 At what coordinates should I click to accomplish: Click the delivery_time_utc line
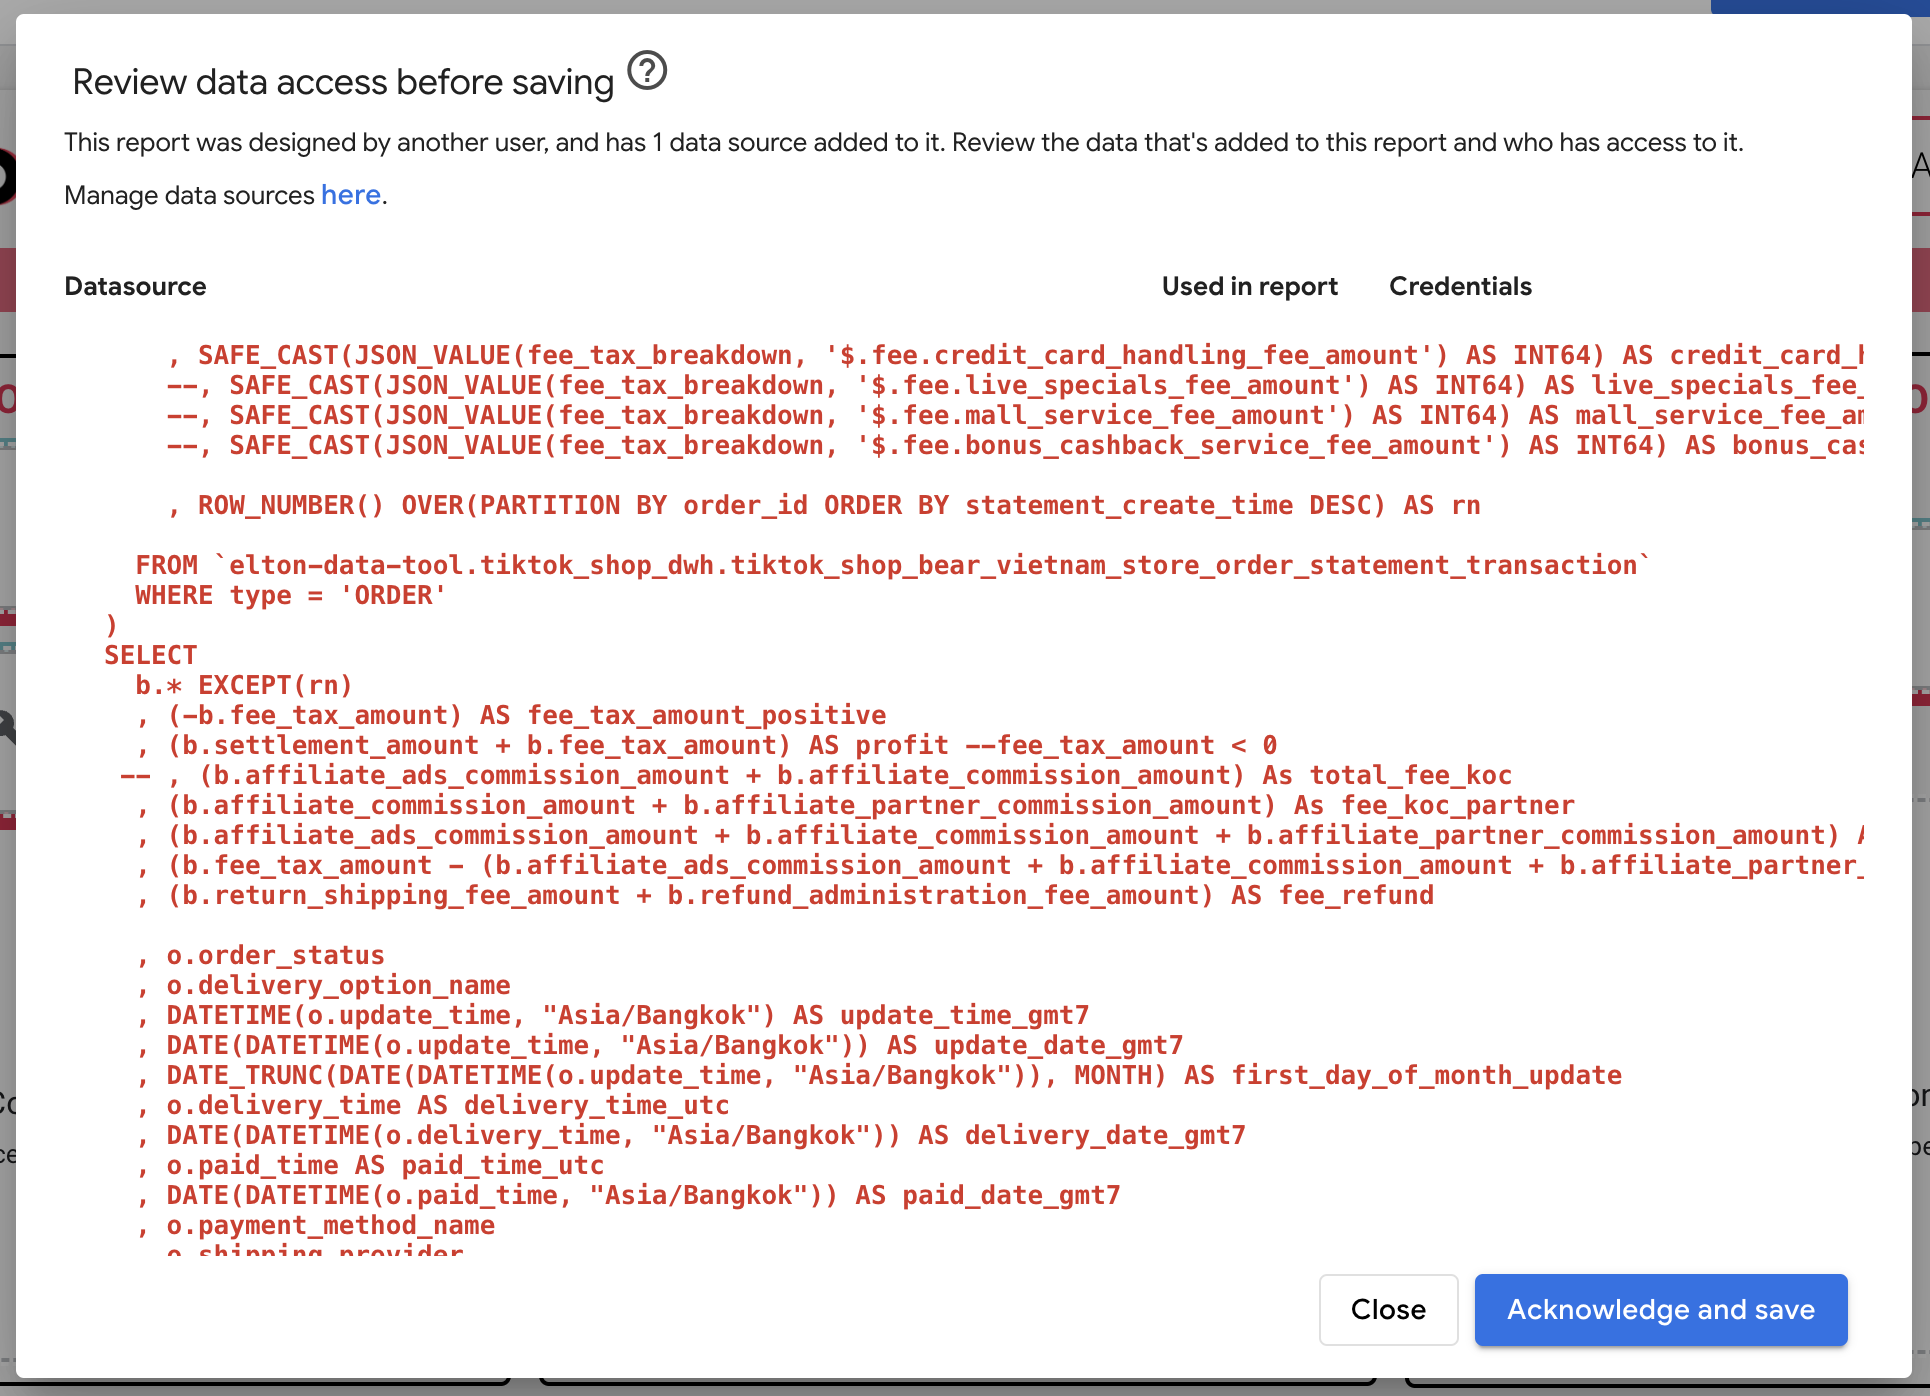[x=432, y=1105]
